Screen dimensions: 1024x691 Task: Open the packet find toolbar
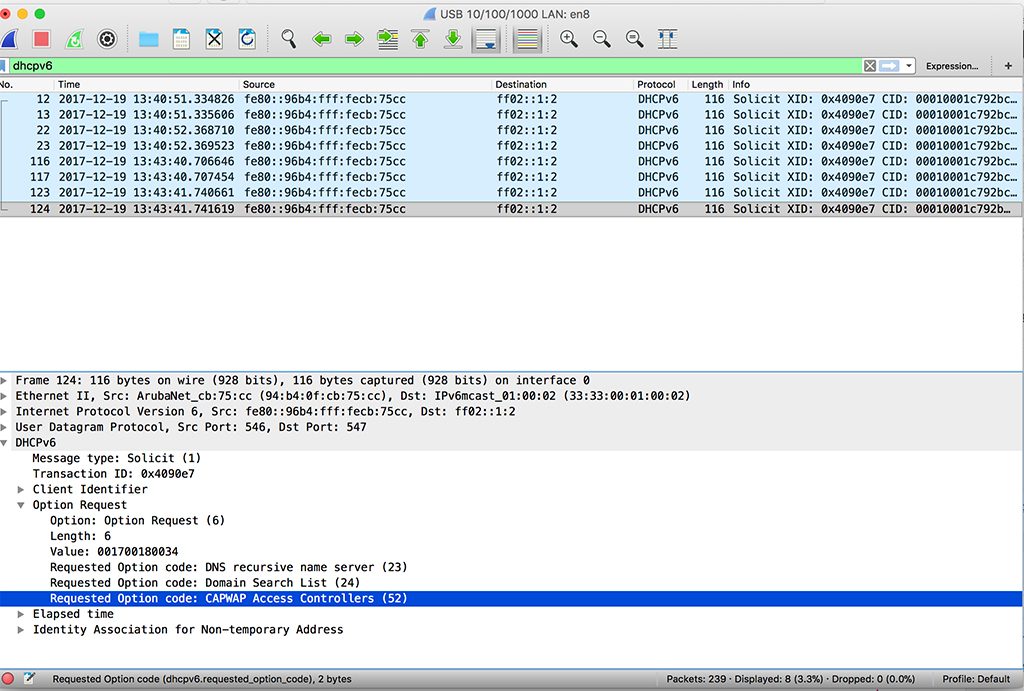click(x=290, y=39)
